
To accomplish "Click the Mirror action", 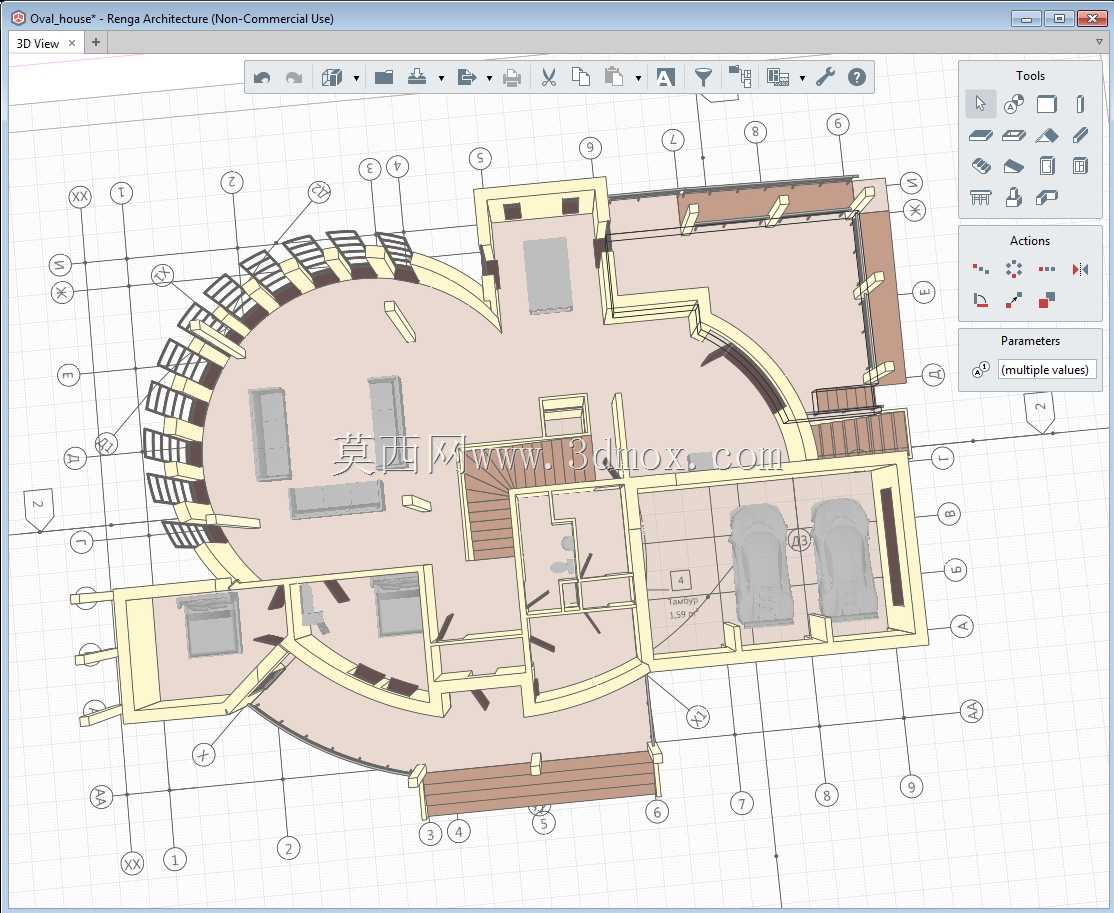I will pos(1080,269).
